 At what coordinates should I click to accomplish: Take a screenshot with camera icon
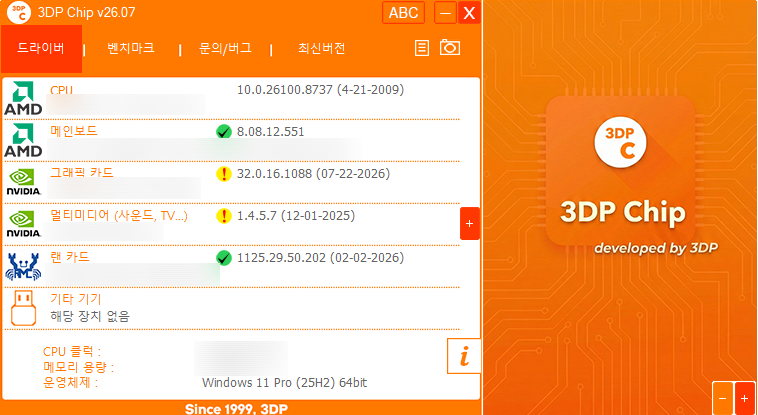450,47
